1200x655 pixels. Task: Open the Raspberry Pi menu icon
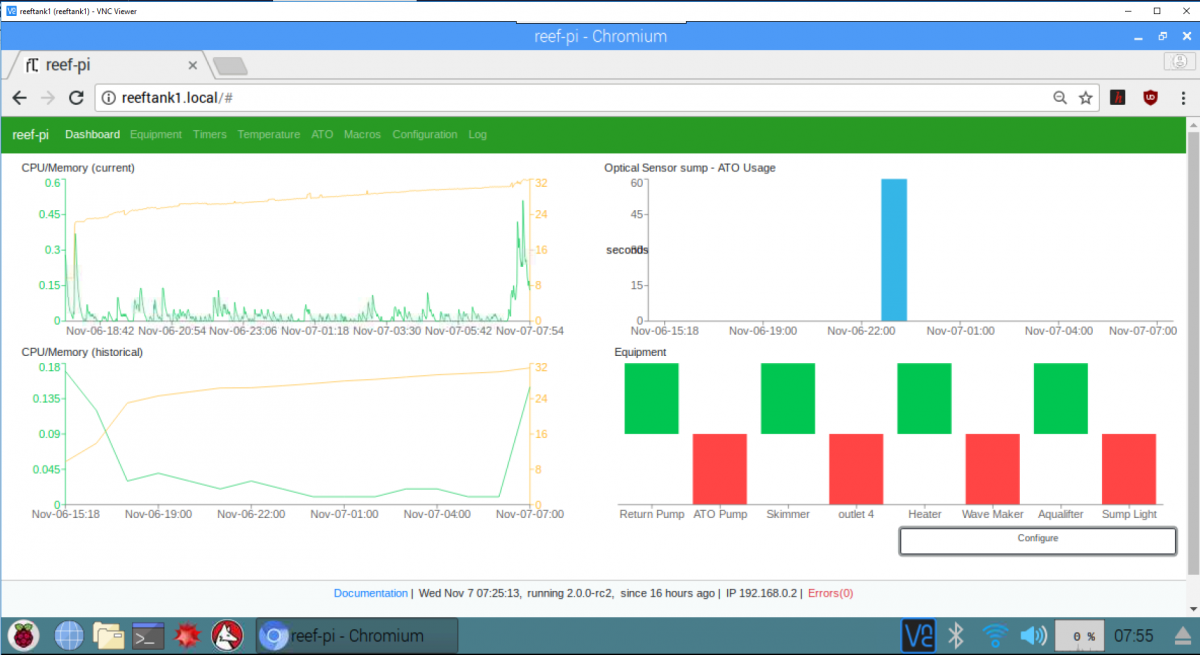[x=23, y=635]
